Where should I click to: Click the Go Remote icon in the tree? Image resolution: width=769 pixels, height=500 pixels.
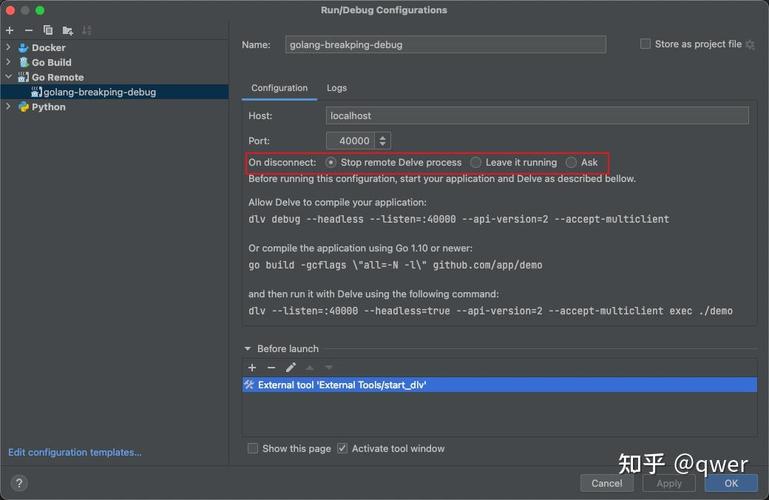click(x=24, y=77)
